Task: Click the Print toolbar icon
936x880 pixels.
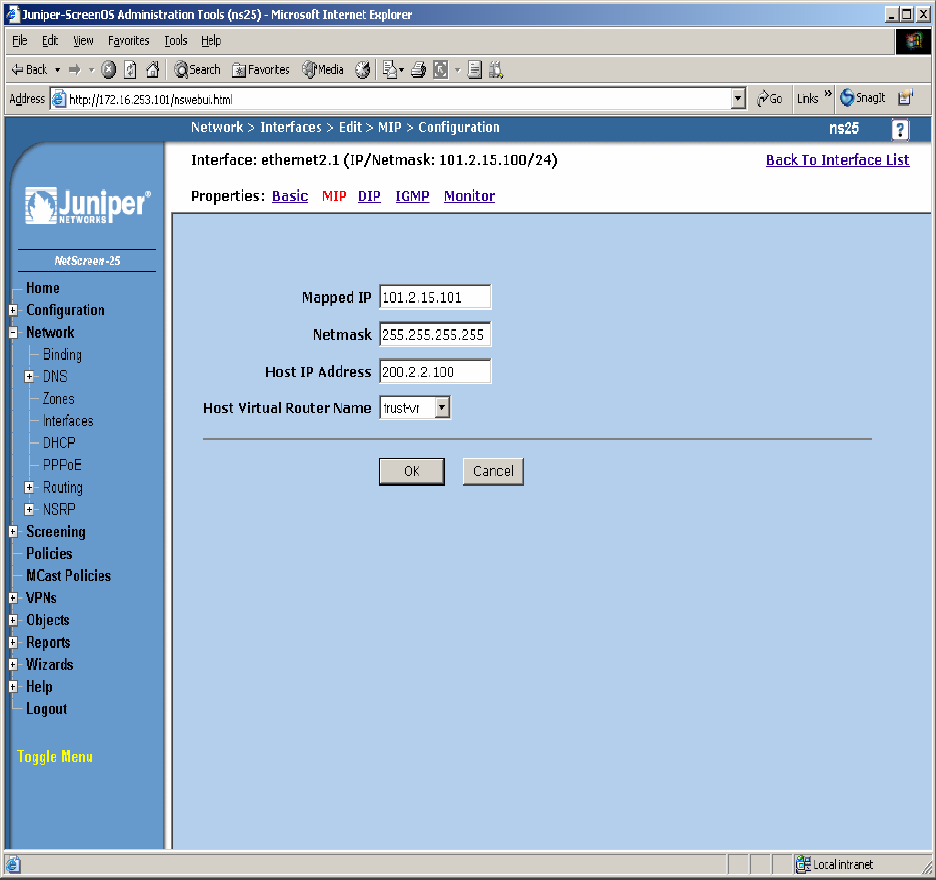Action: click(x=418, y=70)
